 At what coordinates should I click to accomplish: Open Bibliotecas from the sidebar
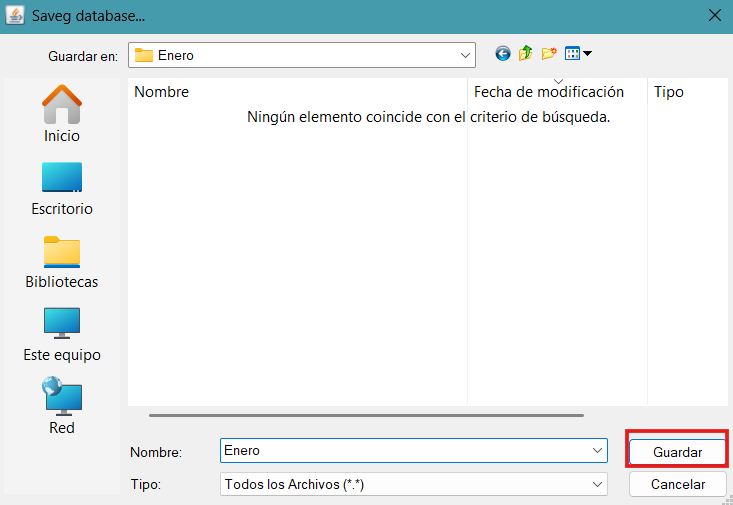[62, 261]
